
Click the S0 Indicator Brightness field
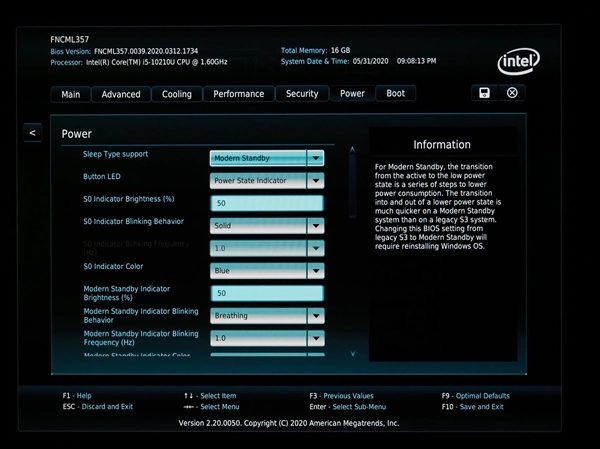tap(267, 203)
